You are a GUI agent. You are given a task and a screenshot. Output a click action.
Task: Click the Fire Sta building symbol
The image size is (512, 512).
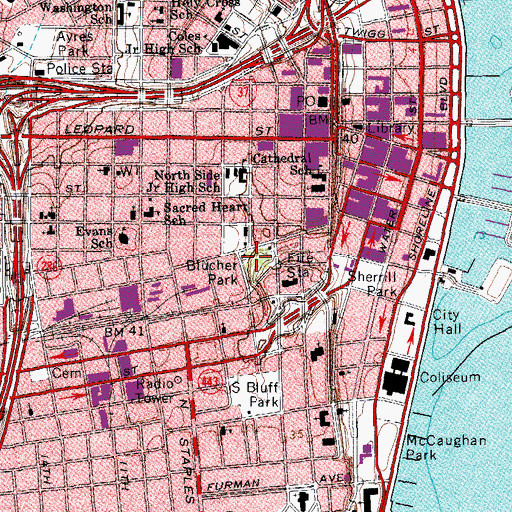291,283
